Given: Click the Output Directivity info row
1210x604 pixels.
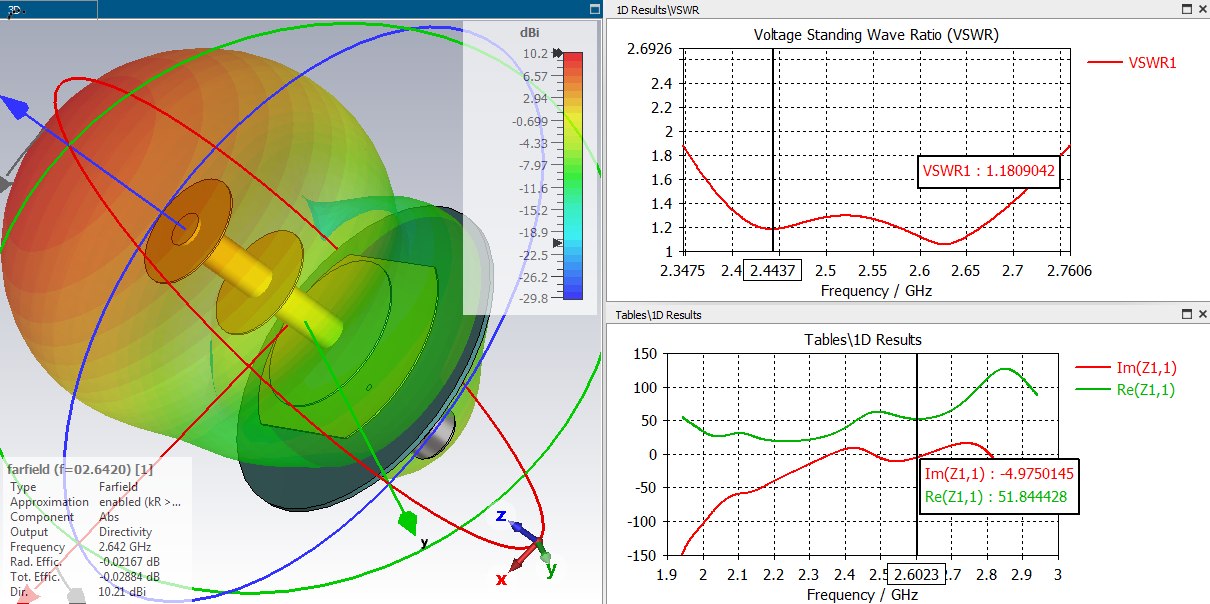Looking at the screenshot, I should tap(80, 532).
